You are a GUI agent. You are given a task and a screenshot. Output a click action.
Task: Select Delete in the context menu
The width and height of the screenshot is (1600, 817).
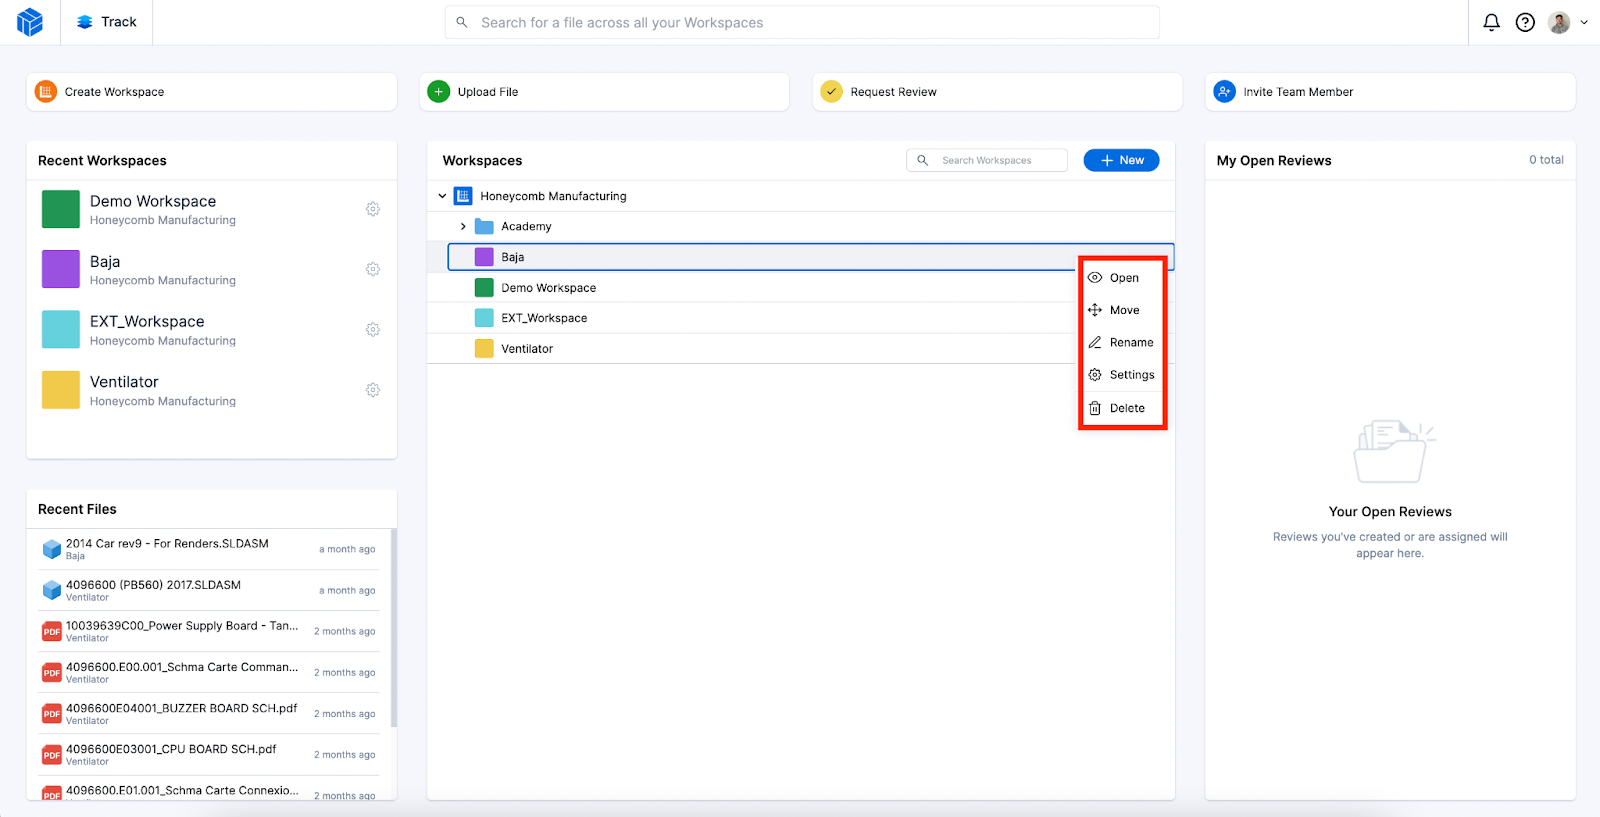[x=1127, y=408]
